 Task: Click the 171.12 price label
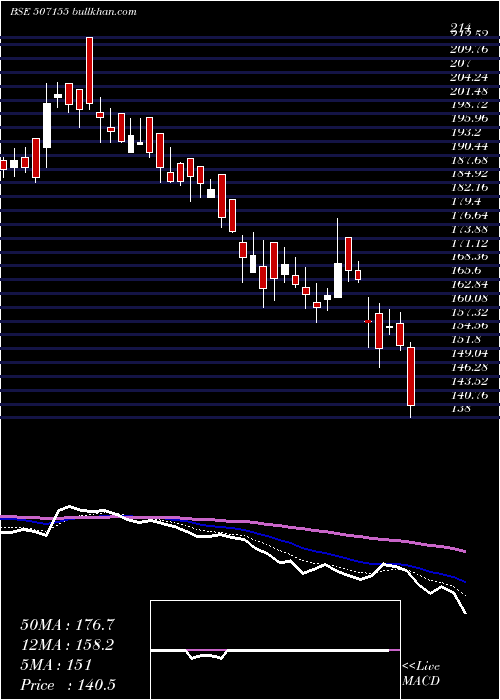tap(468, 243)
